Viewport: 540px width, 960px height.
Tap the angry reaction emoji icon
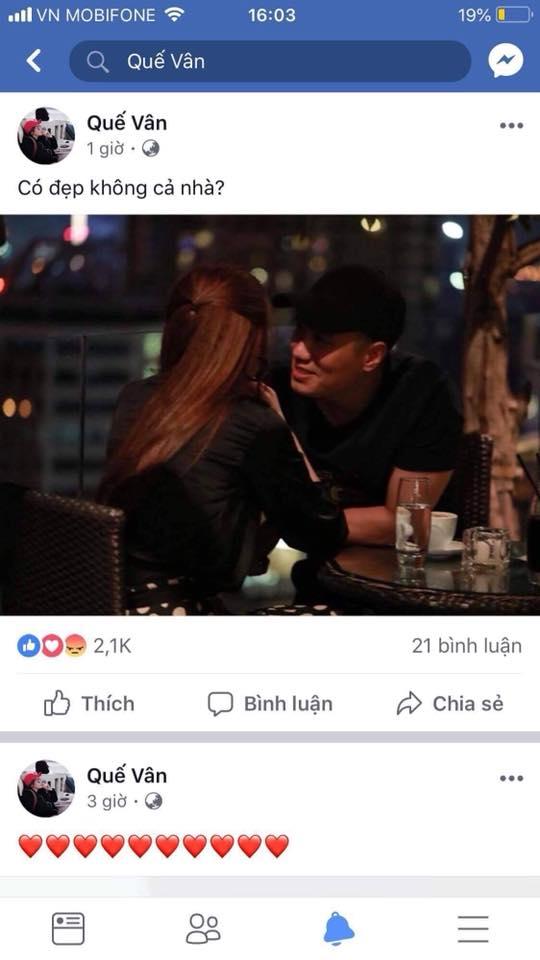coord(75,646)
